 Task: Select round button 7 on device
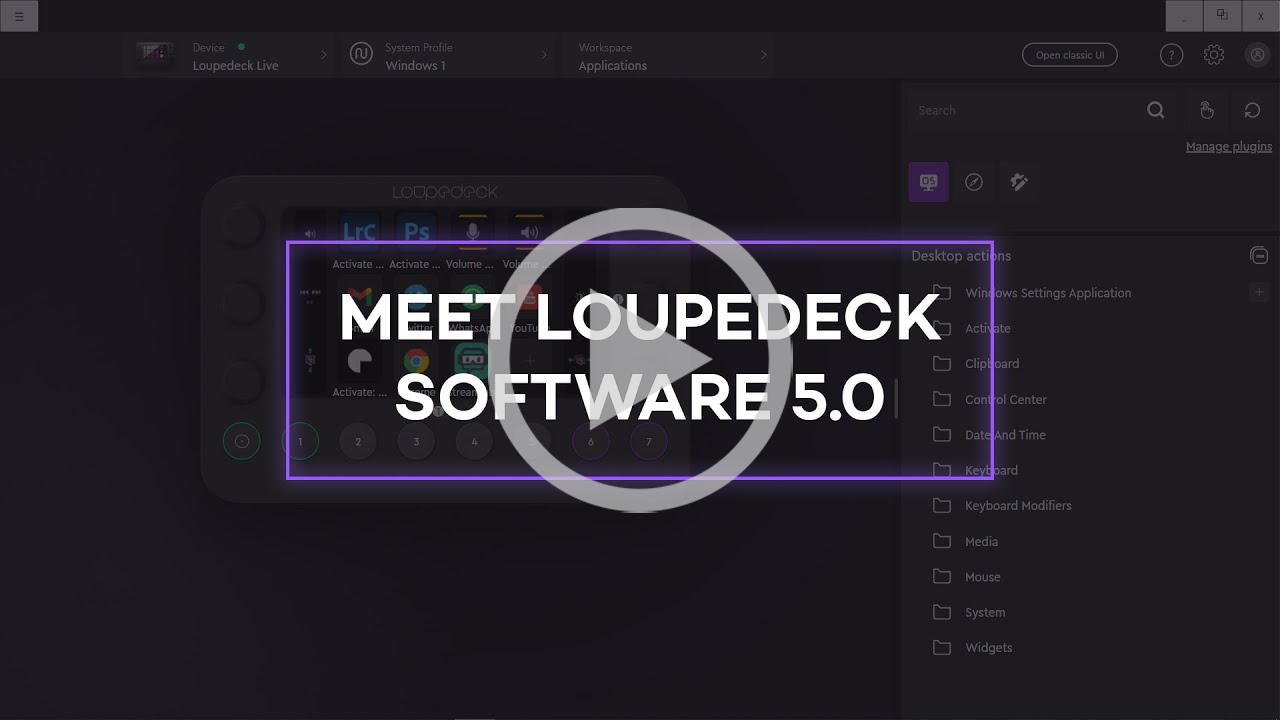click(648, 441)
